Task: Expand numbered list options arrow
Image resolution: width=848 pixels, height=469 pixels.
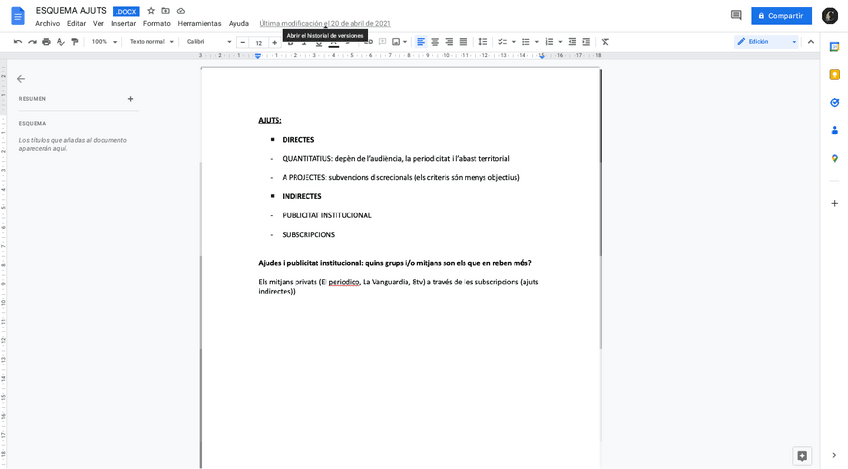Action: pos(560,42)
